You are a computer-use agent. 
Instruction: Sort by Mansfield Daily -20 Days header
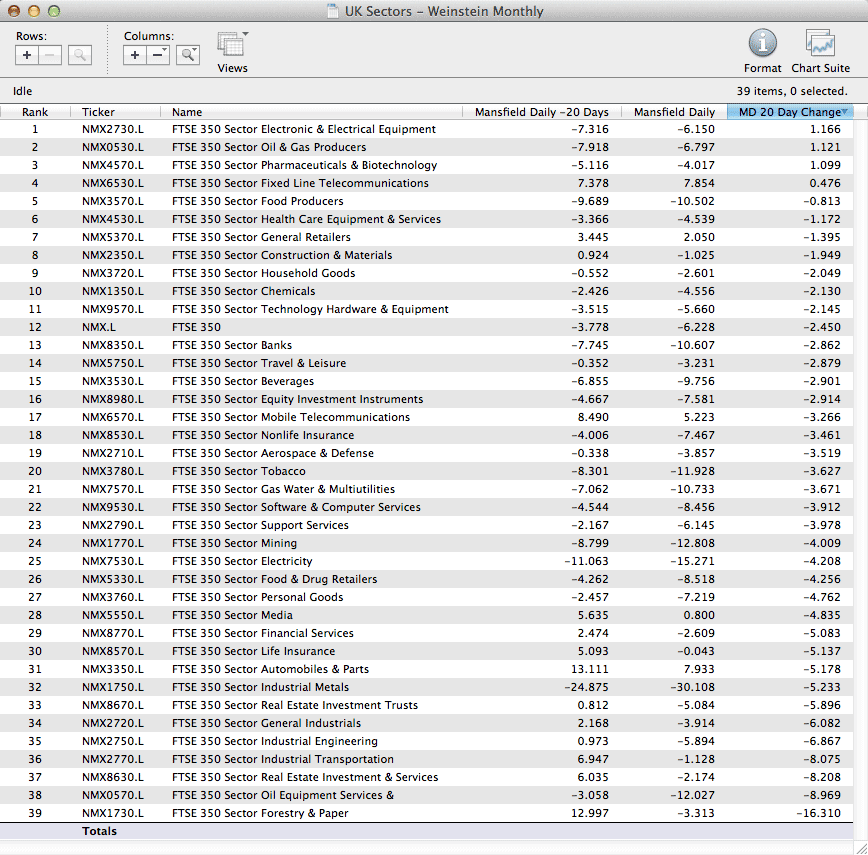[x=540, y=112]
